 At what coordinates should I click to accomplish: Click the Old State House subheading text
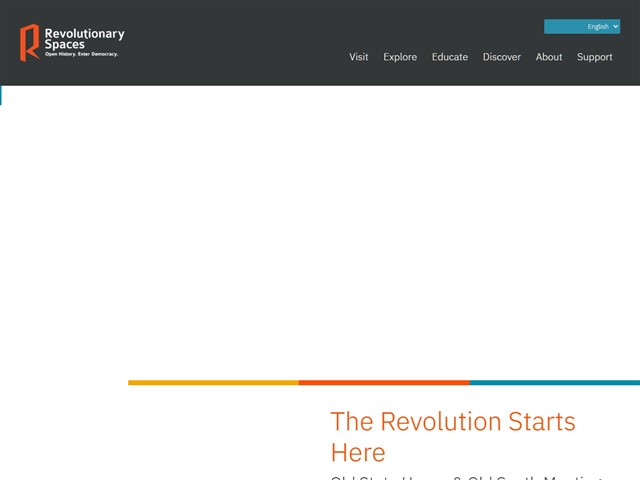pos(465,477)
